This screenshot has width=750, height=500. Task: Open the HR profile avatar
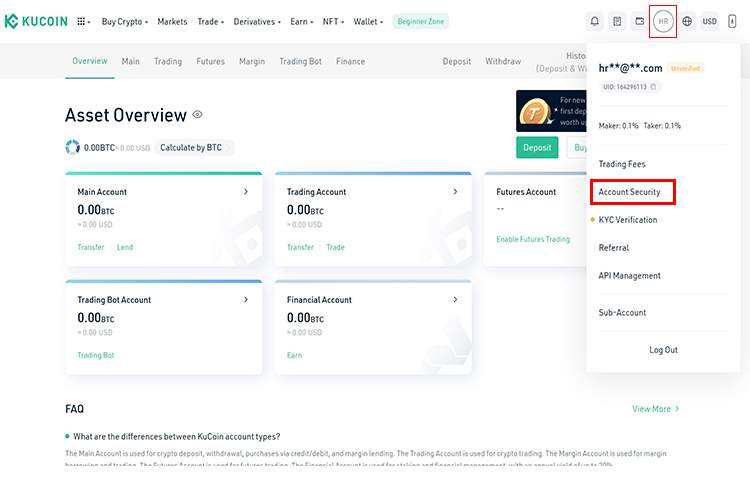663,21
